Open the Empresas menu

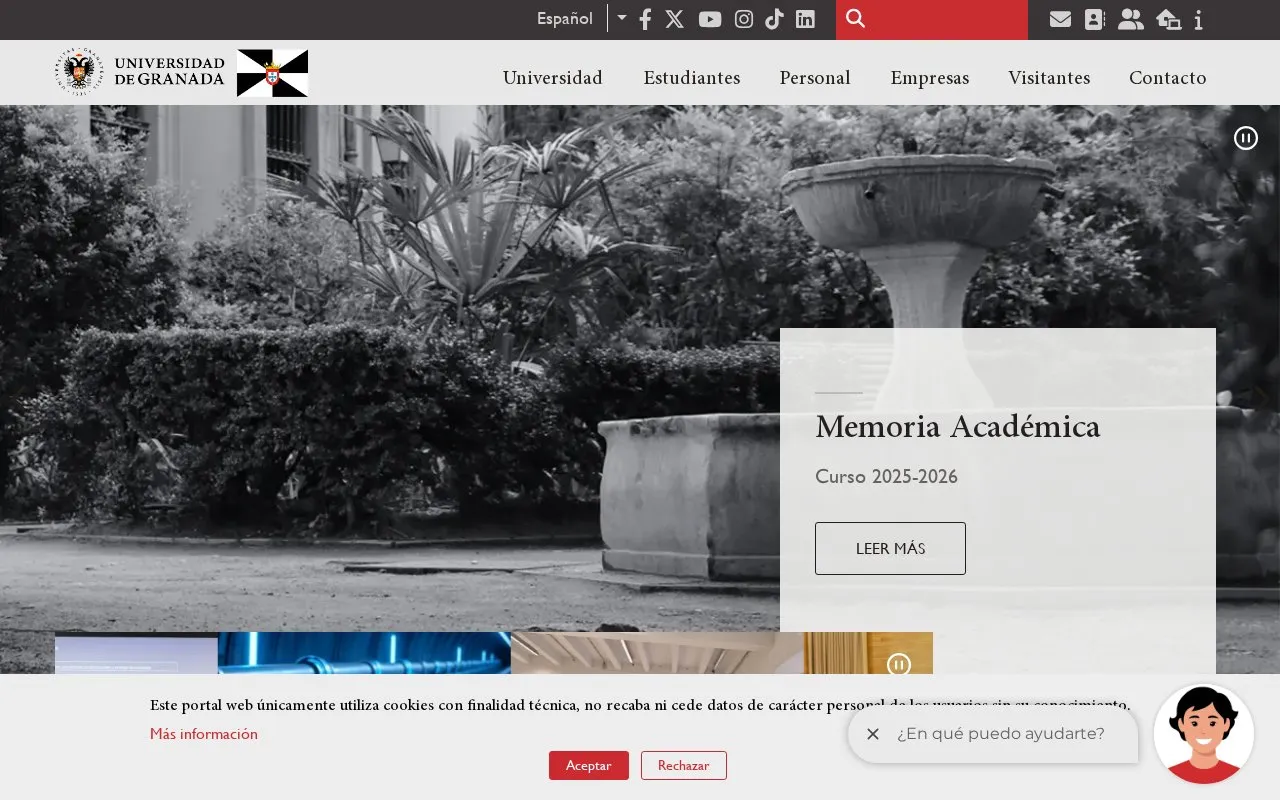[x=930, y=78]
